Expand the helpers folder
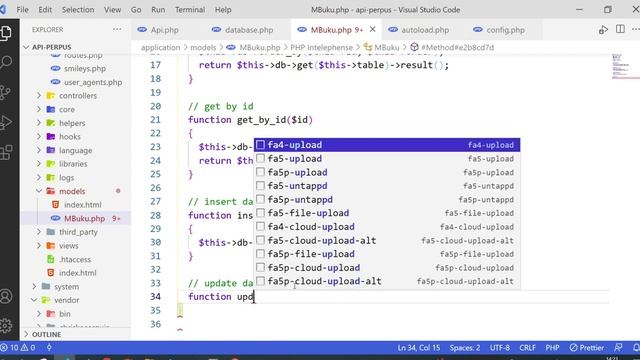640x360 pixels. (x=39, y=123)
